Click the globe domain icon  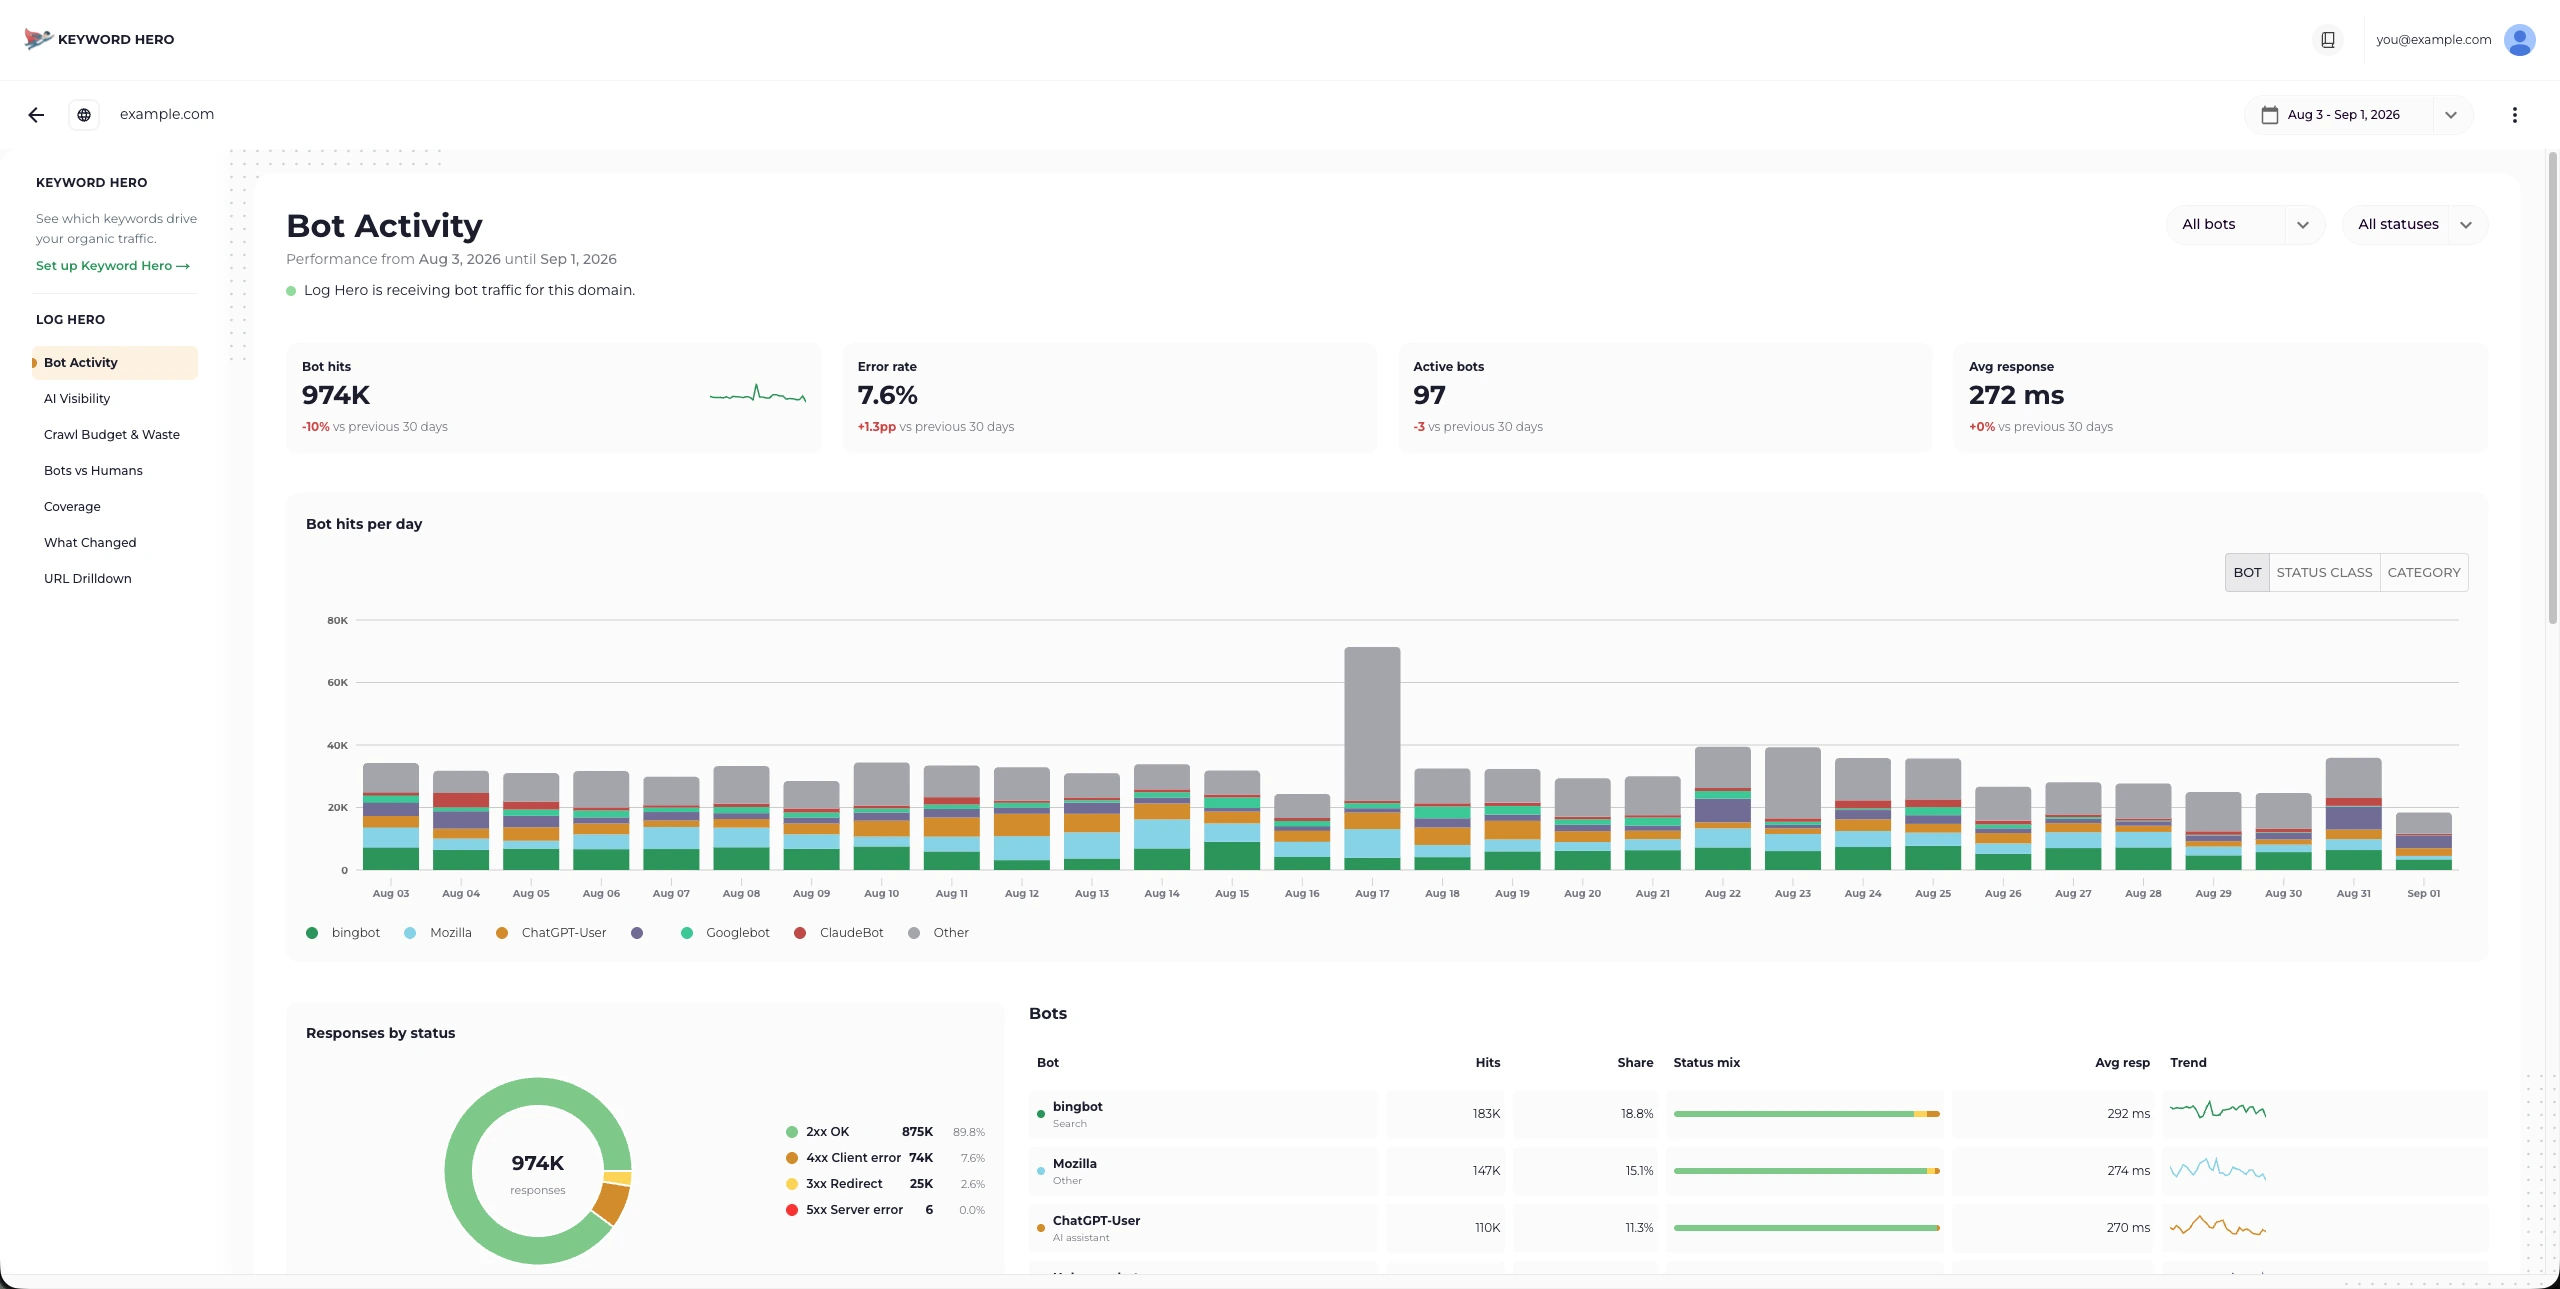click(x=84, y=115)
